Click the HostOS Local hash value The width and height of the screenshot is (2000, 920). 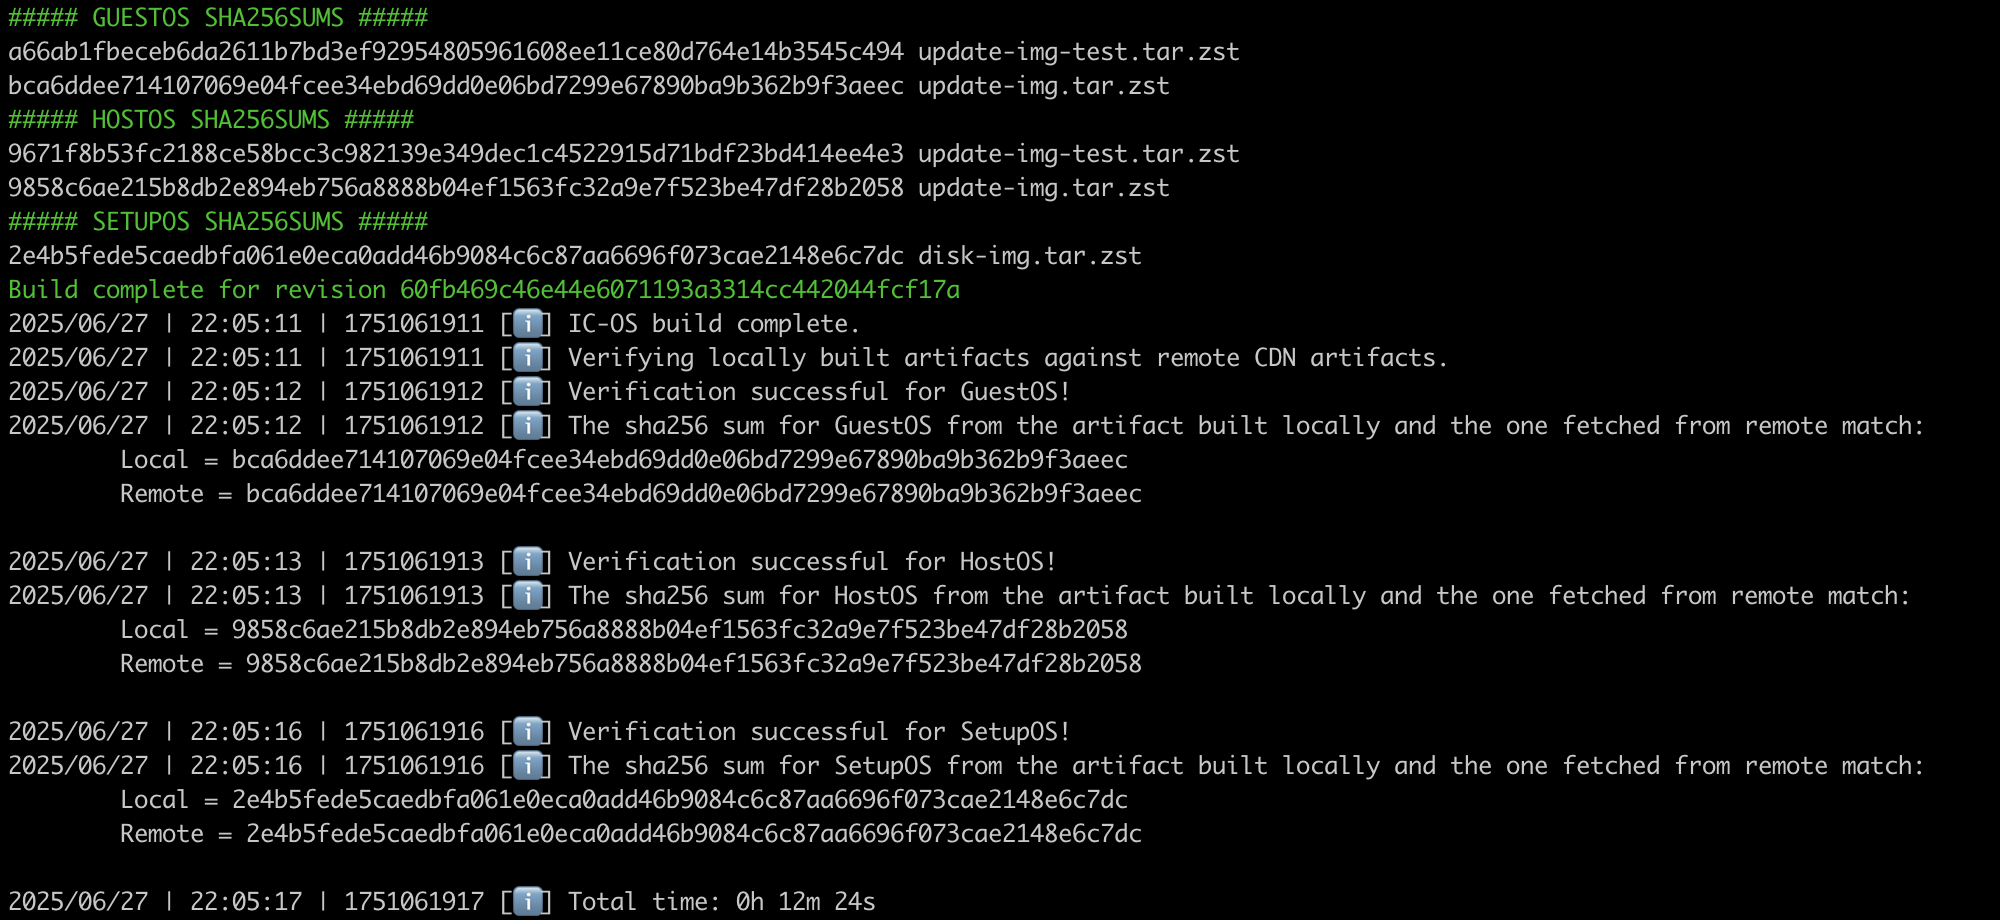(680, 630)
